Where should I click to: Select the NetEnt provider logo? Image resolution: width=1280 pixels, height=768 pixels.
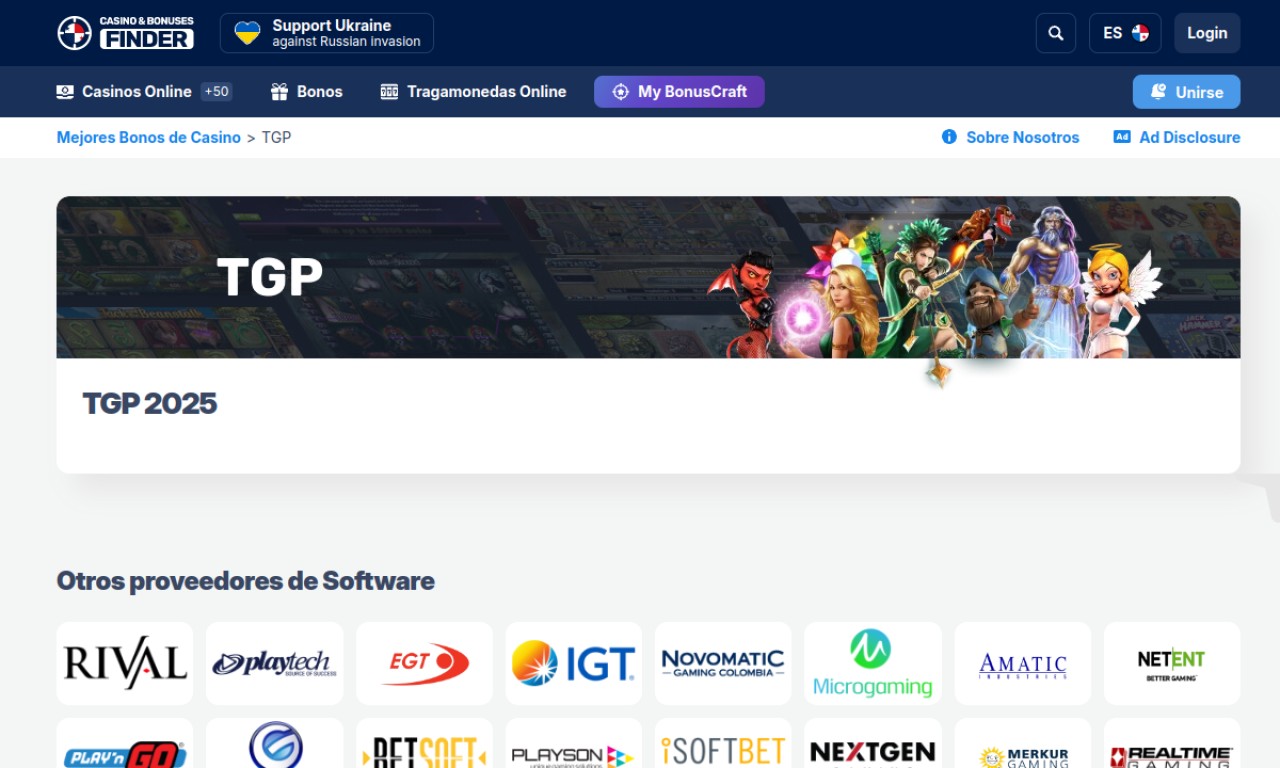click(1172, 664)
